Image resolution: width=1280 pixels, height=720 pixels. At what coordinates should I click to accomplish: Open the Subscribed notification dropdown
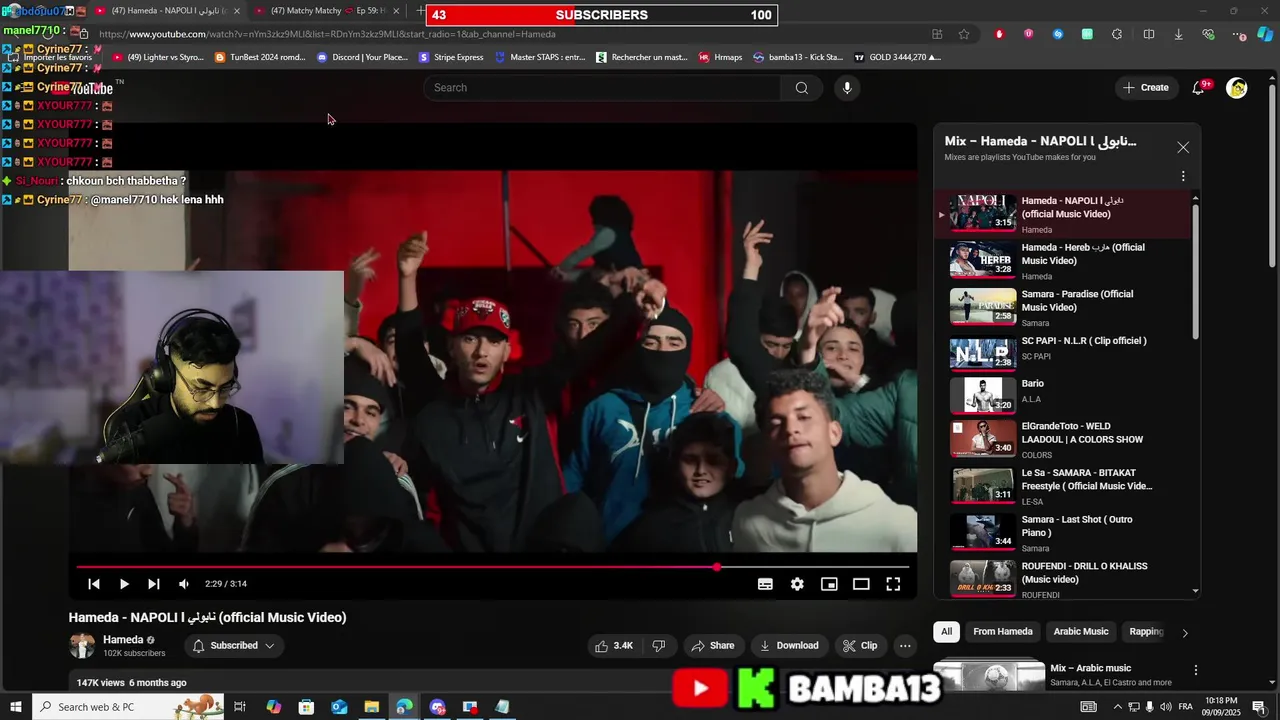click(x=233, y=646)
